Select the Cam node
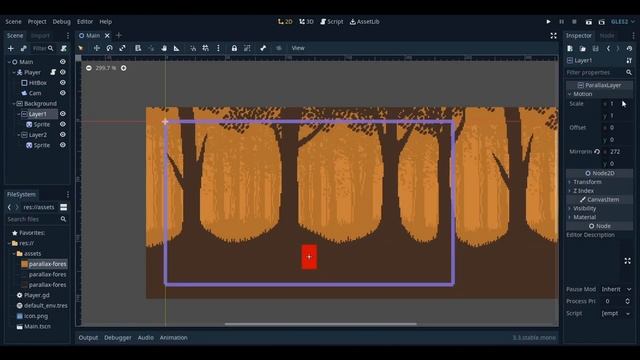This screenshot has height=360, width=640. point(35,93)
